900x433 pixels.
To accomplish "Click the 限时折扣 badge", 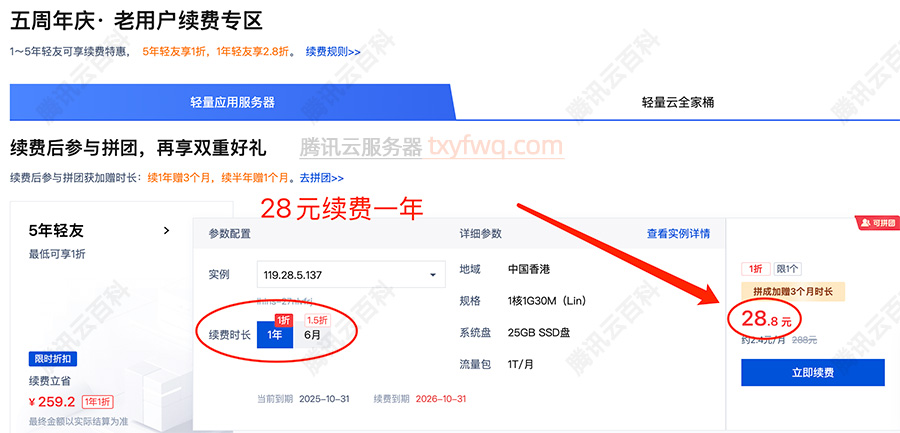I will (x=53, y=359).
